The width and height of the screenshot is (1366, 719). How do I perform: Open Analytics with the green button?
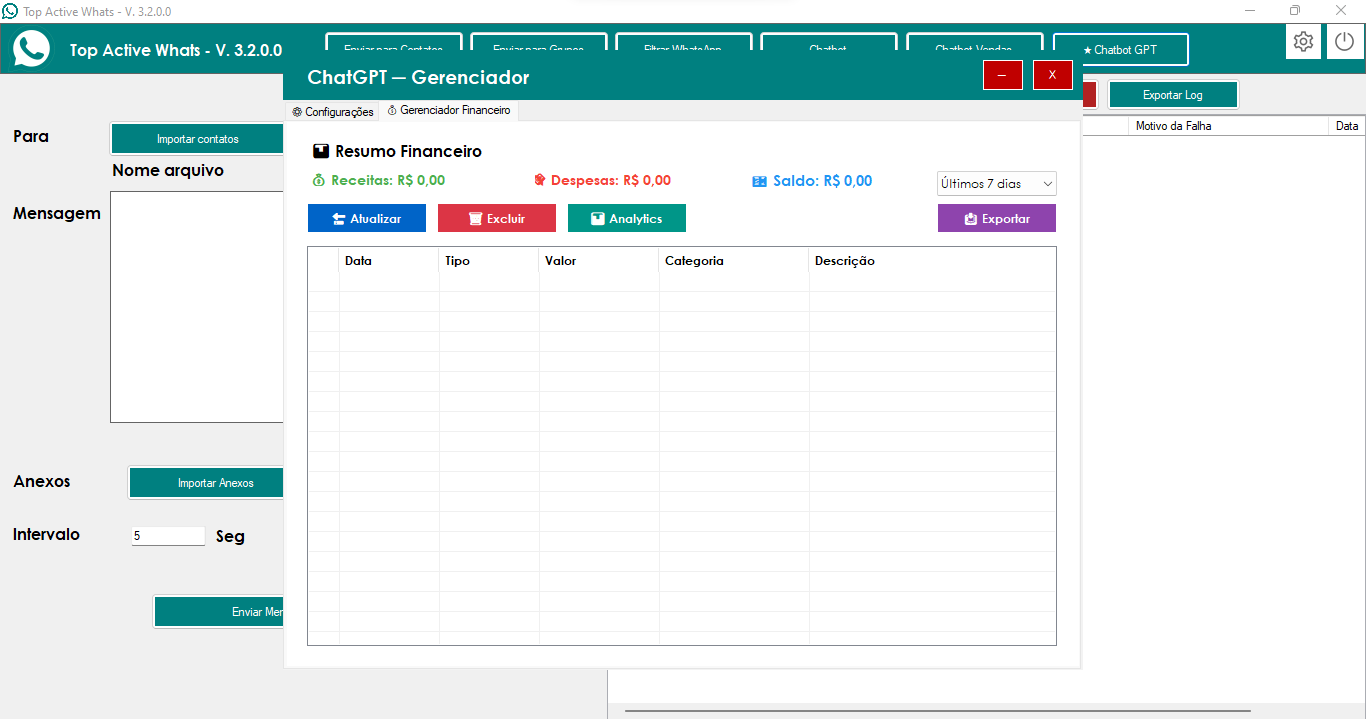pyautogui.click(x=626, y=219)
